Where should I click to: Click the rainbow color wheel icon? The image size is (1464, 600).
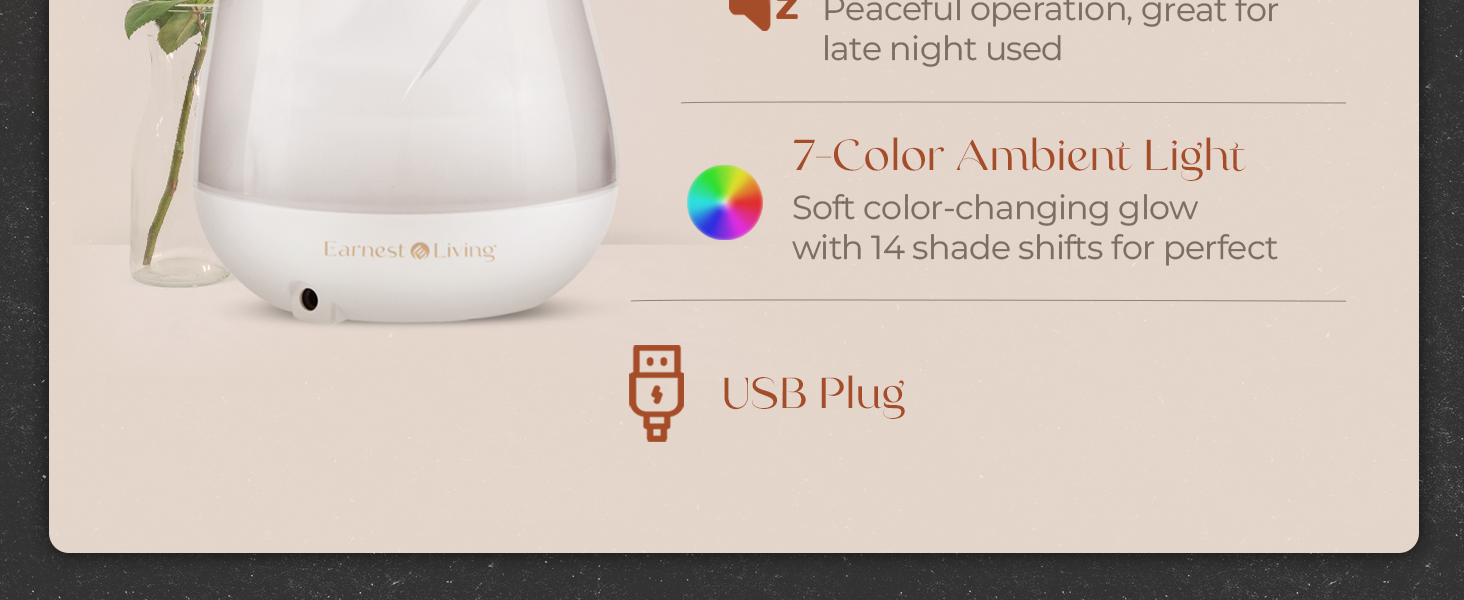725,202
